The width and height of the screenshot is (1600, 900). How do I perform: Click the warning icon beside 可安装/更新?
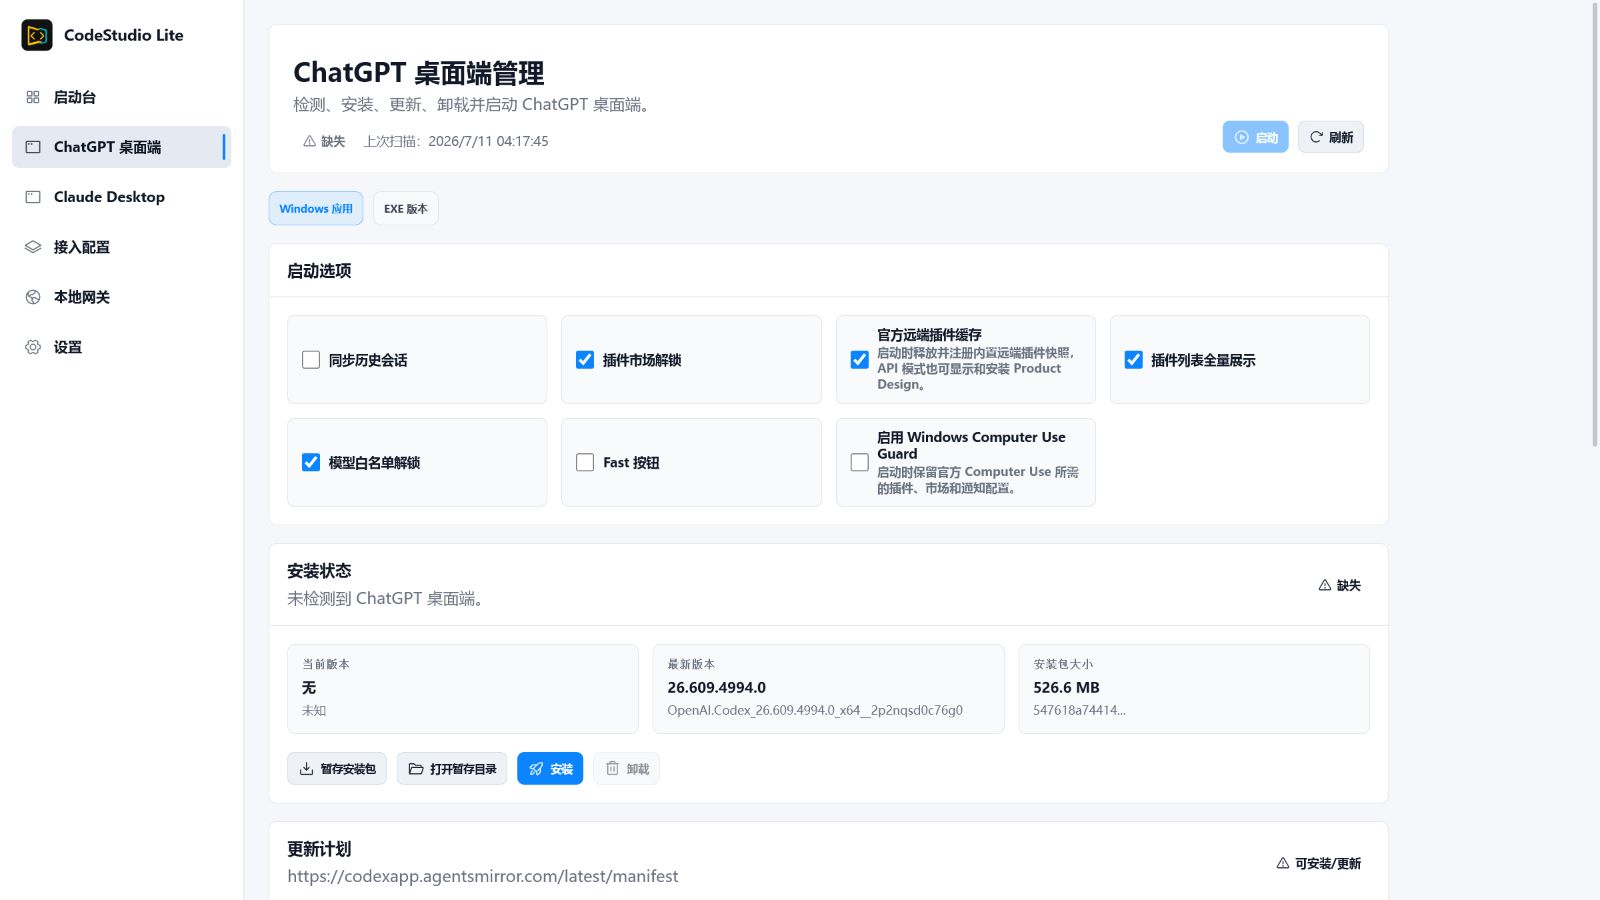1283,863
